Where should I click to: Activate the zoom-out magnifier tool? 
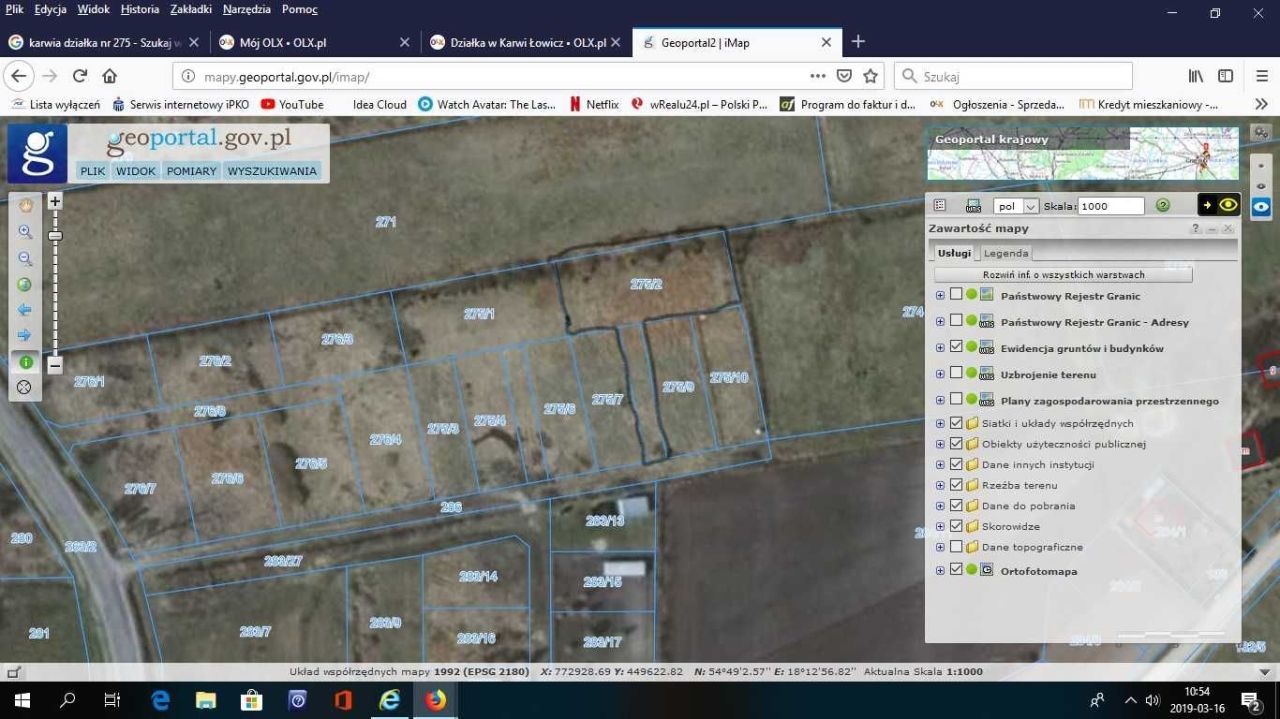[25, 258]
